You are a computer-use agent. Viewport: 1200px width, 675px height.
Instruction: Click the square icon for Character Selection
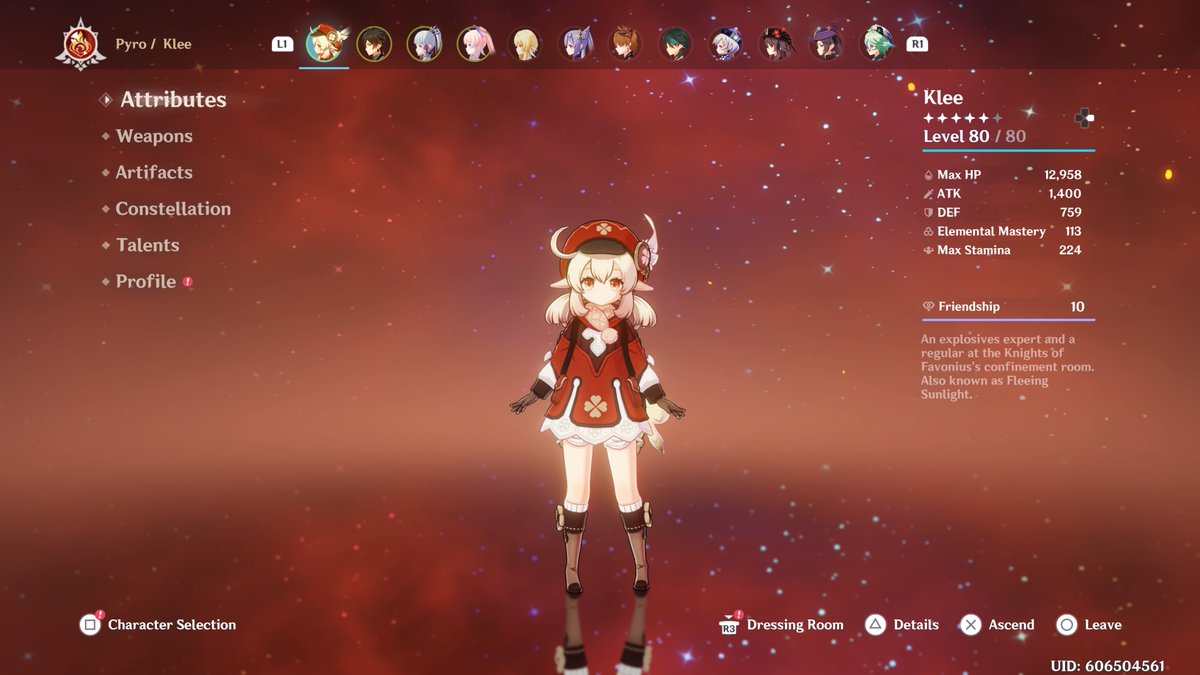pyautogui.click(x=90, y=625)
